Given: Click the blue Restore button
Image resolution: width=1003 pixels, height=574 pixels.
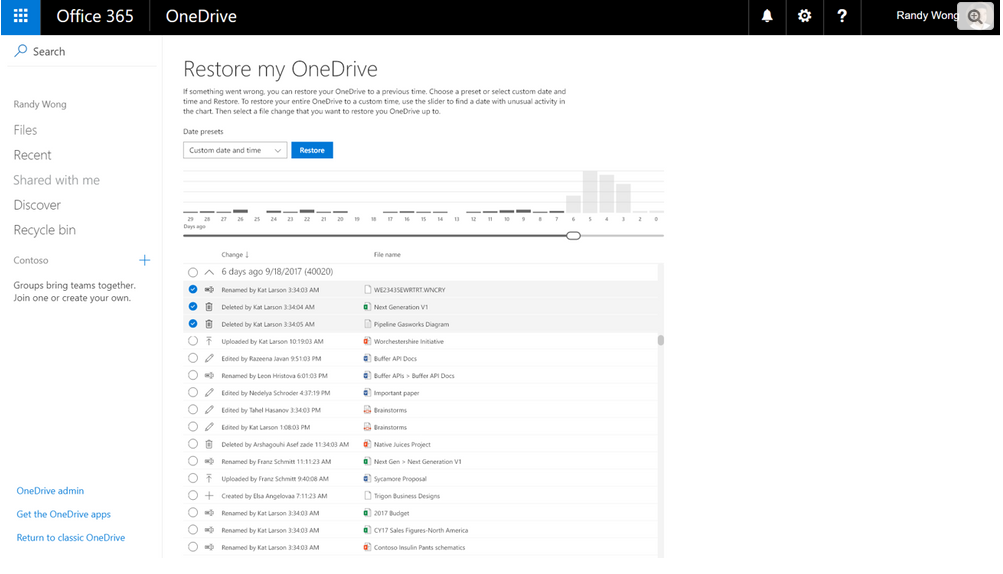Looking at the screenshot, I should [312, 150].
